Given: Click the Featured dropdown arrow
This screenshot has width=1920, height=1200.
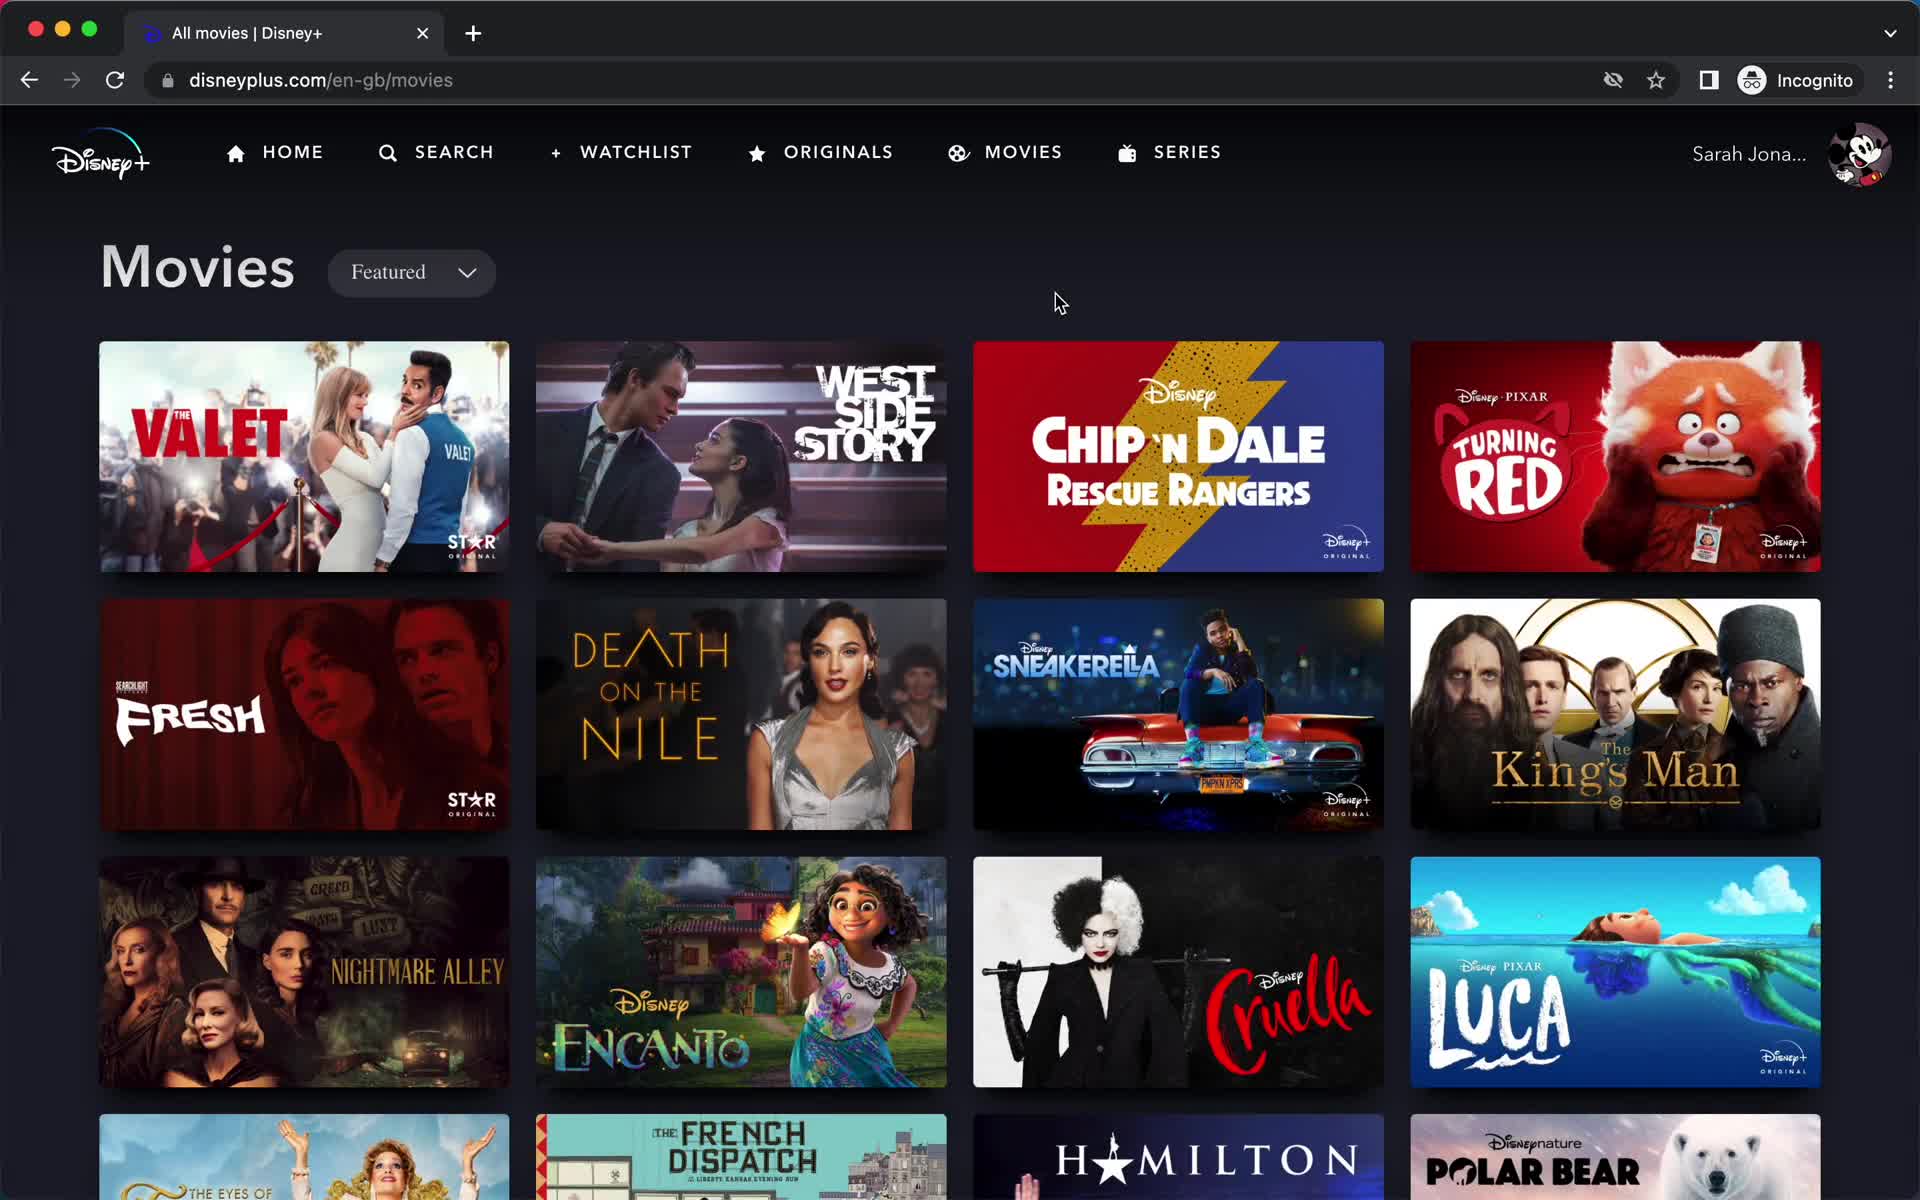Looking at the screenshot, I should click(469, 272).
